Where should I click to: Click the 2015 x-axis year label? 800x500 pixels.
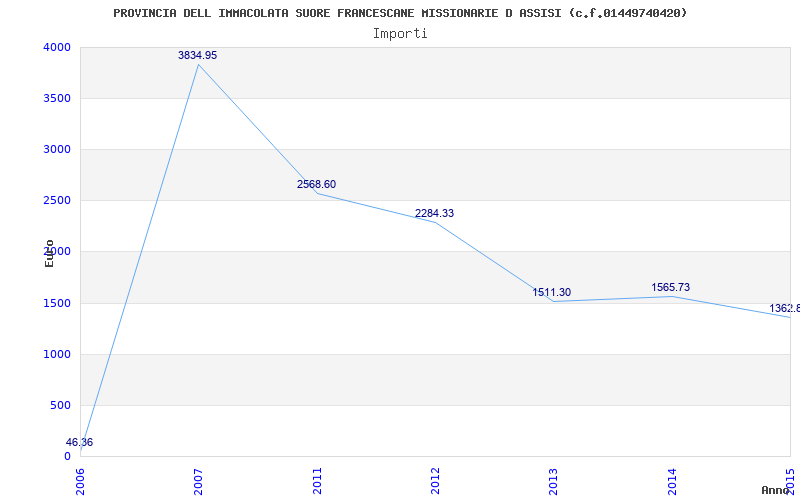coord(790,481)
